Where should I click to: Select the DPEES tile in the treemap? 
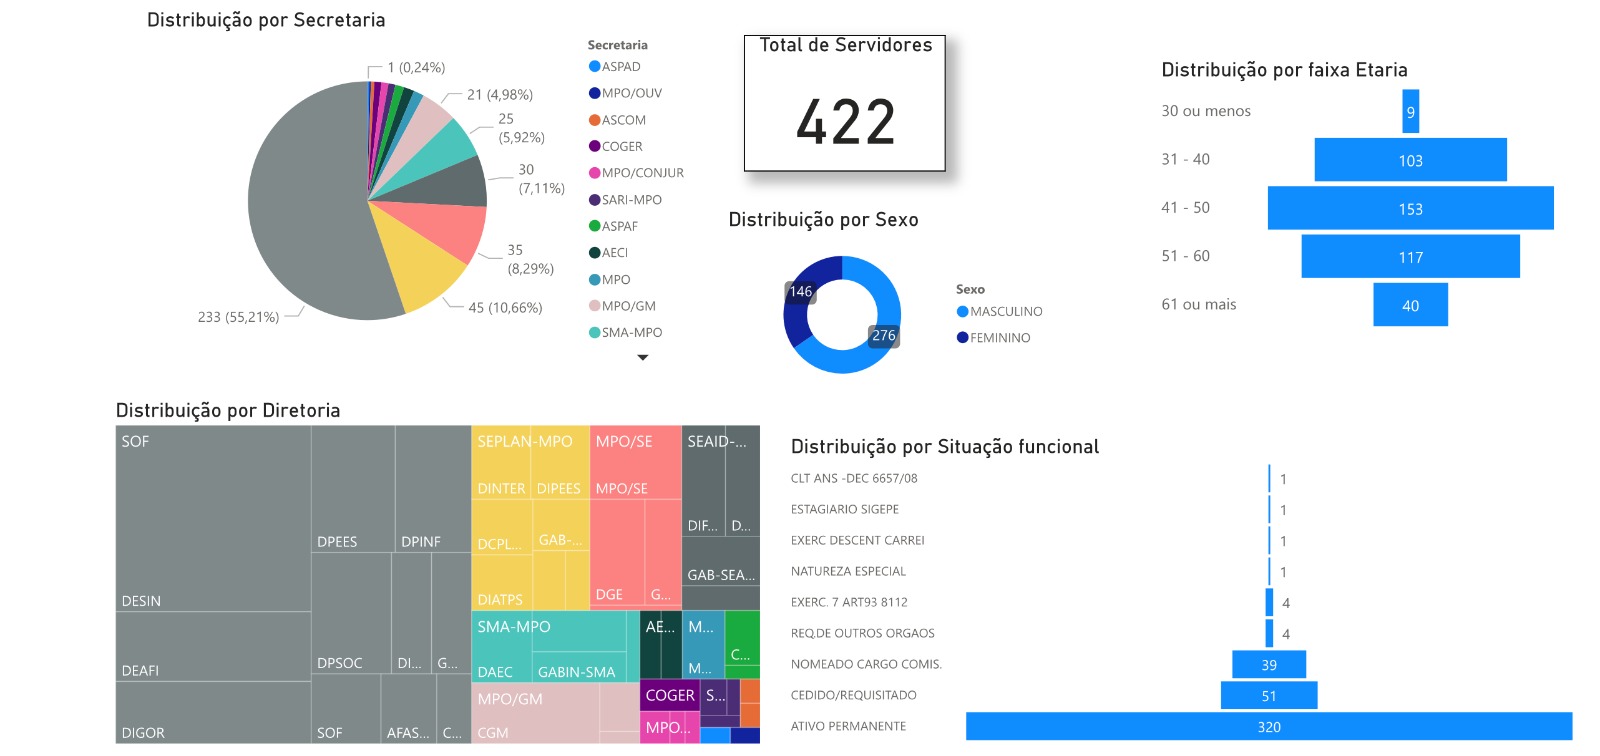(x=352, y=488)
